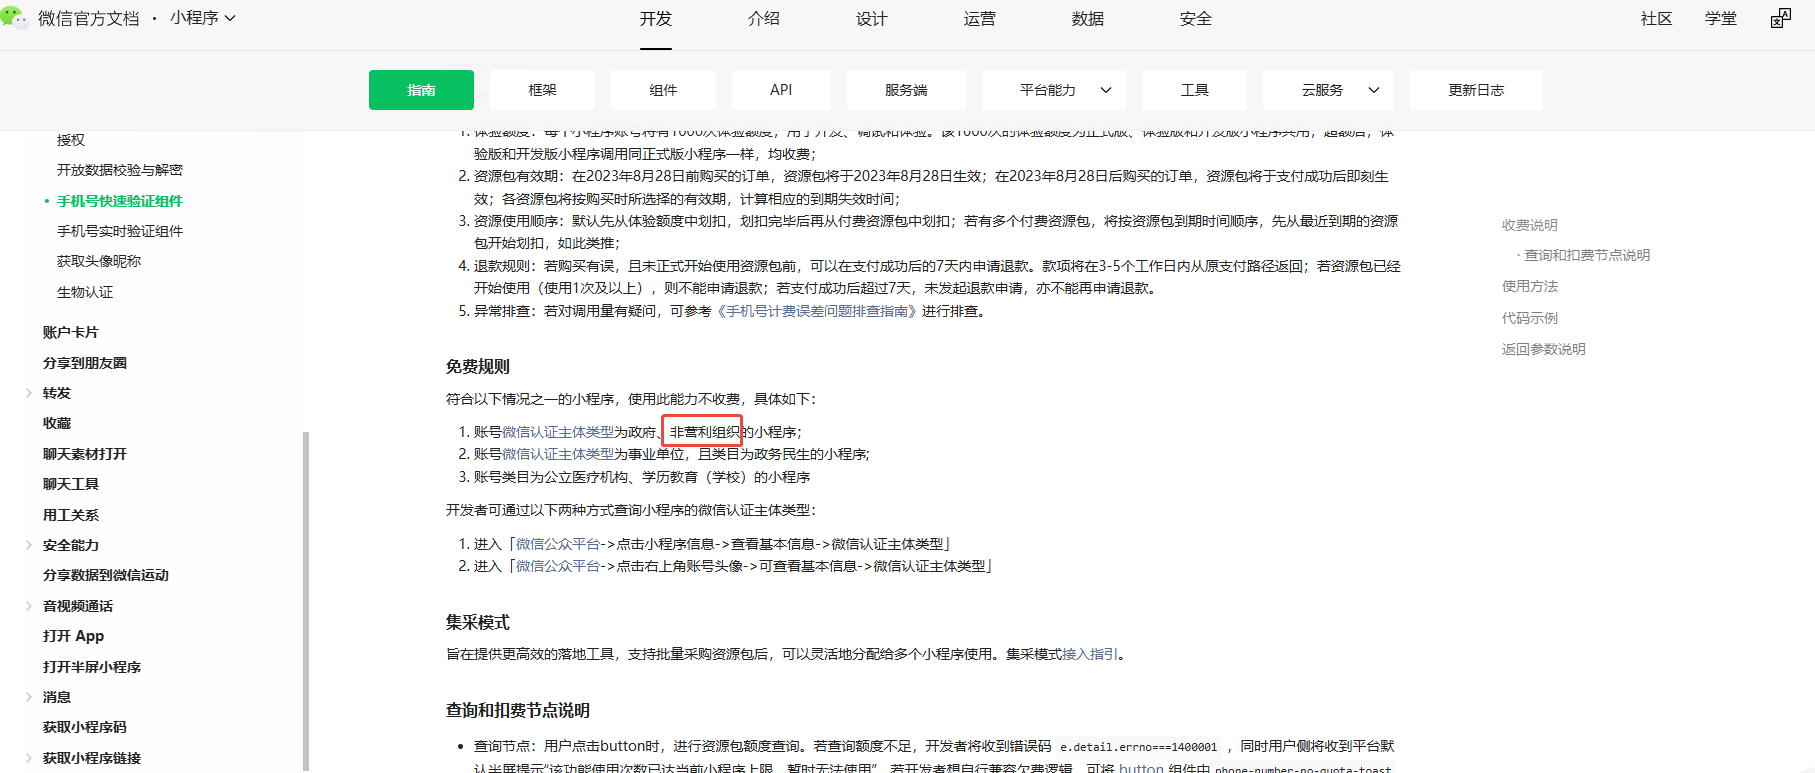Open 分享到朋友圈 in the sidebar

(85, 363)
